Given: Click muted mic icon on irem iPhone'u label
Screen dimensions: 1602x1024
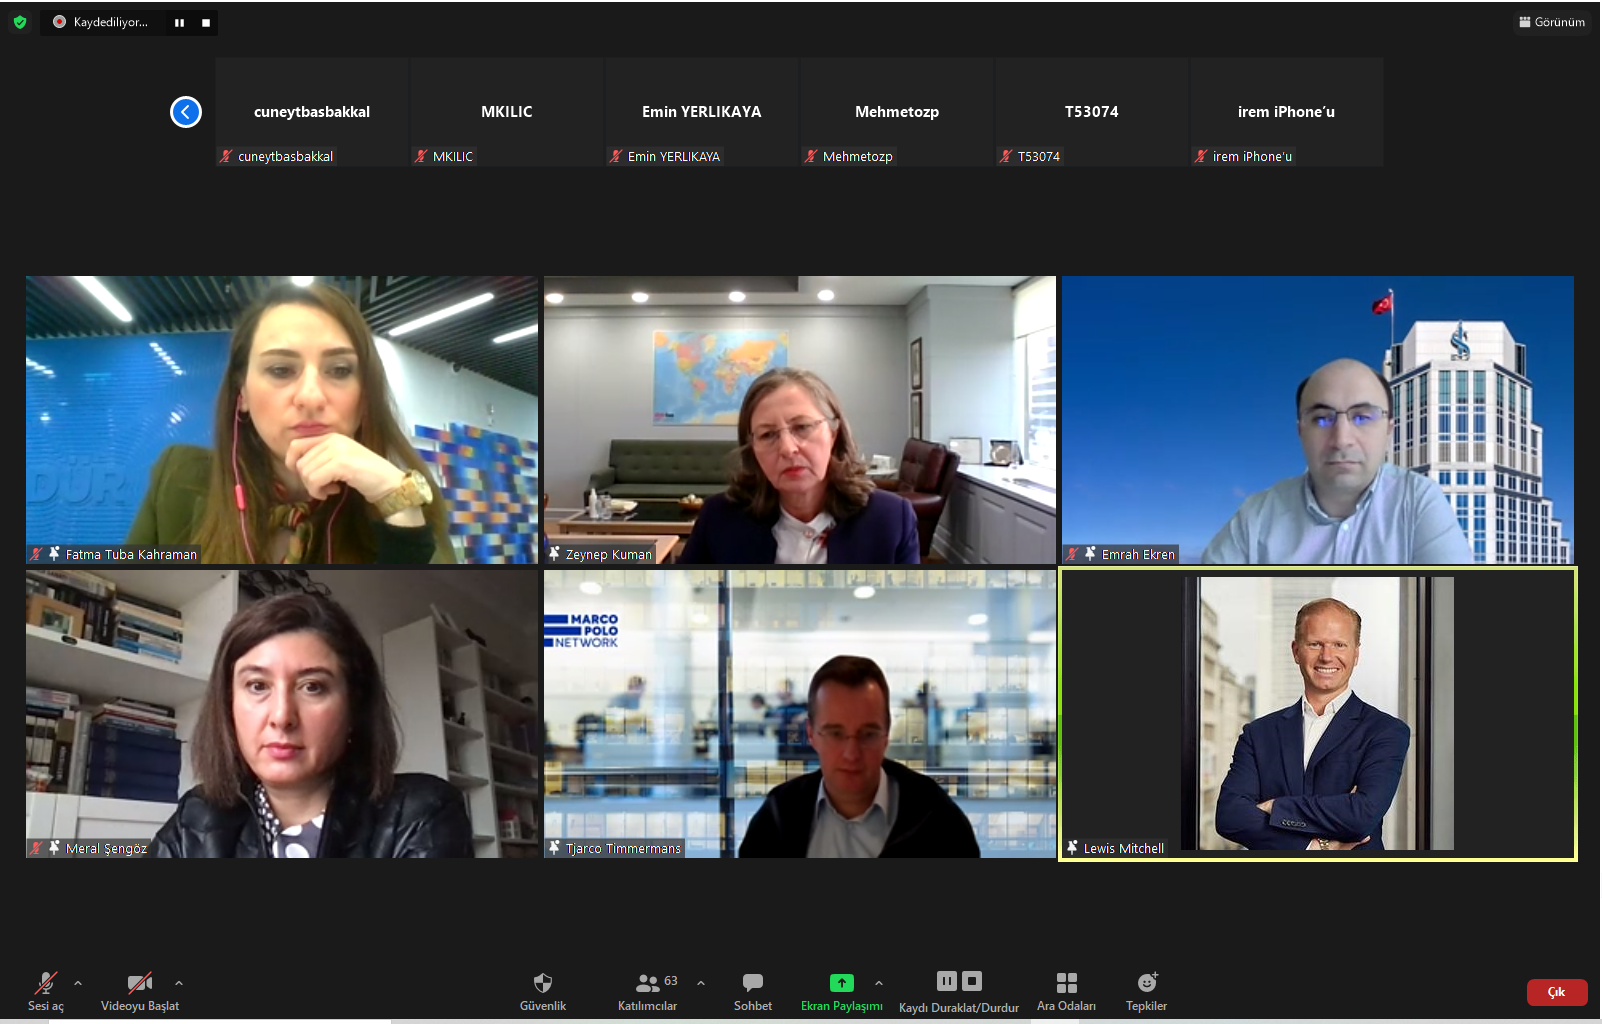Looking at the screenshot, I should click(1202, 156).
